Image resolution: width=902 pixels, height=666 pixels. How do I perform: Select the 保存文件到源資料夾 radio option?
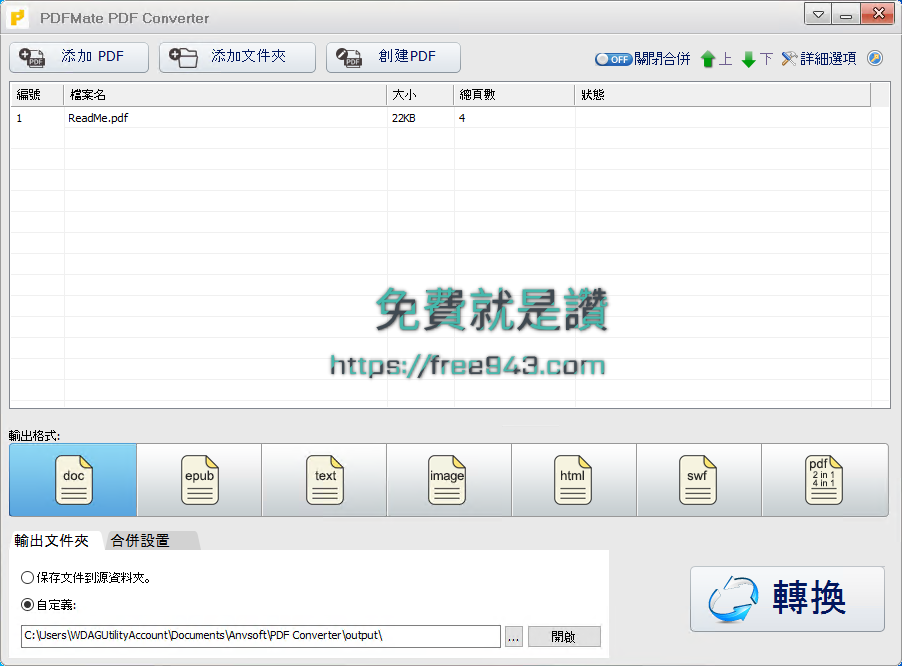29,577
